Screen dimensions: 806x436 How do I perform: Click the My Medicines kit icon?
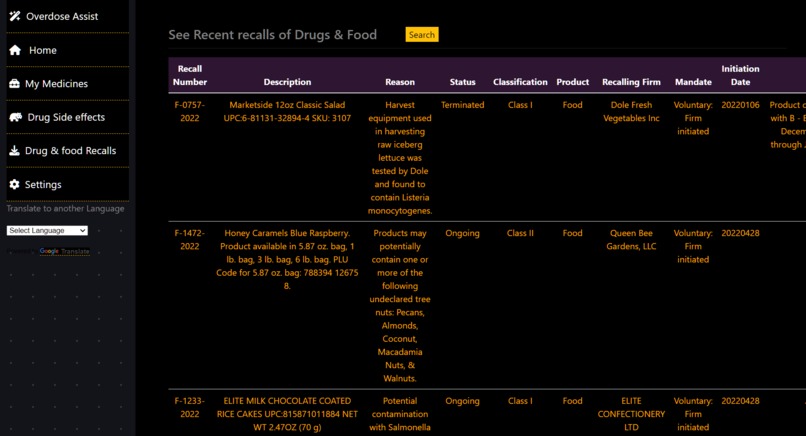(x=14, y=83)
